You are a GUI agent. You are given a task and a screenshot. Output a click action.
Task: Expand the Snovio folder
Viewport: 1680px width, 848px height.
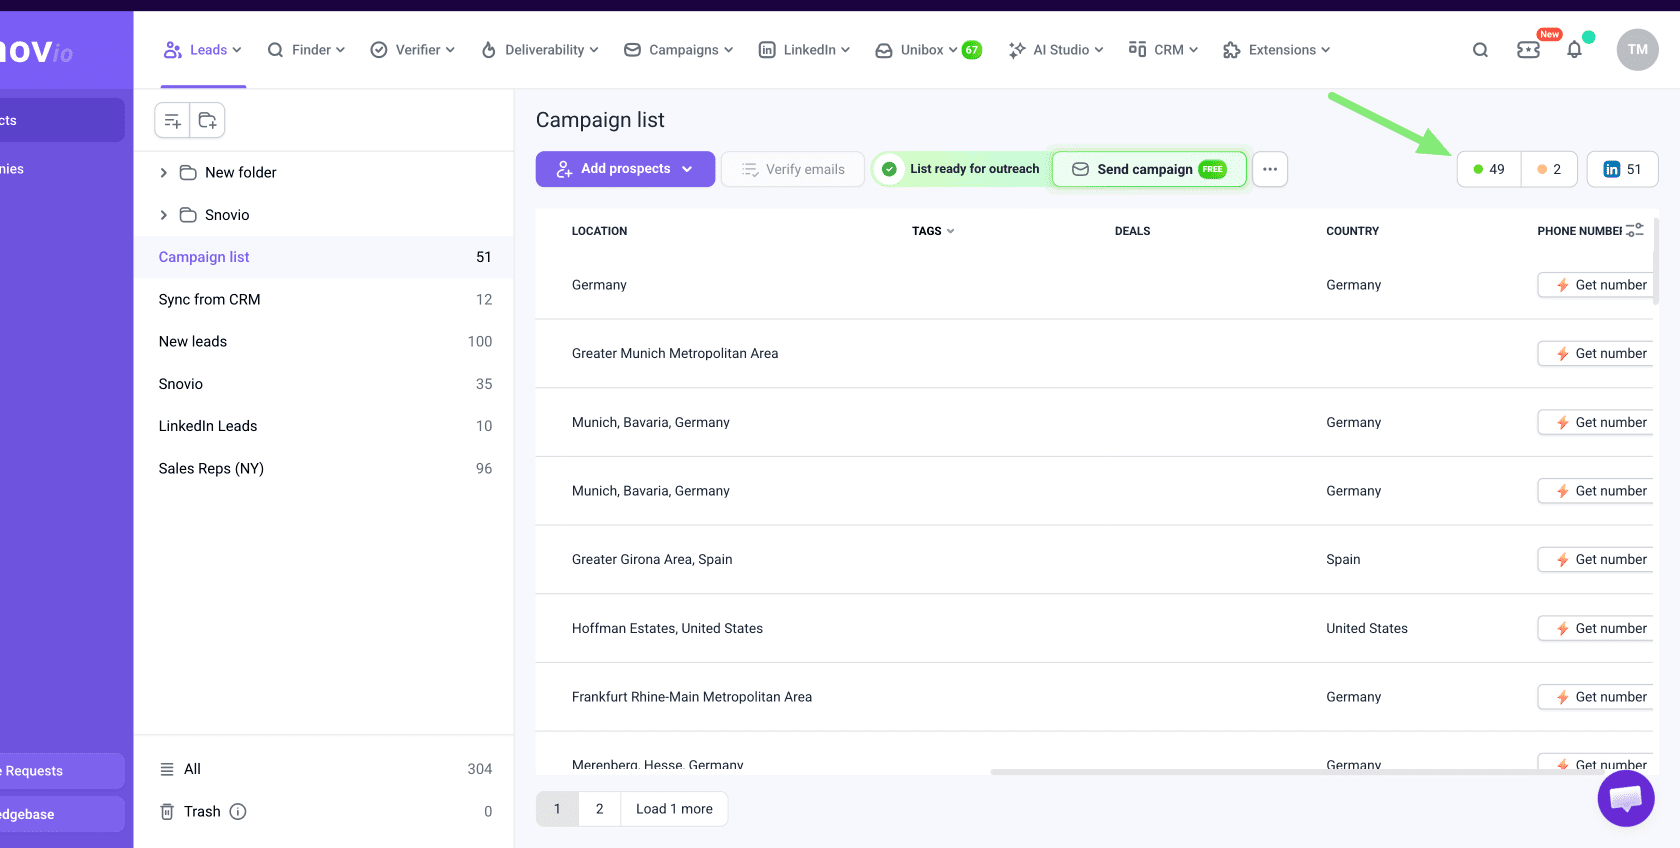pyautogui.click(x=164, y=215)
